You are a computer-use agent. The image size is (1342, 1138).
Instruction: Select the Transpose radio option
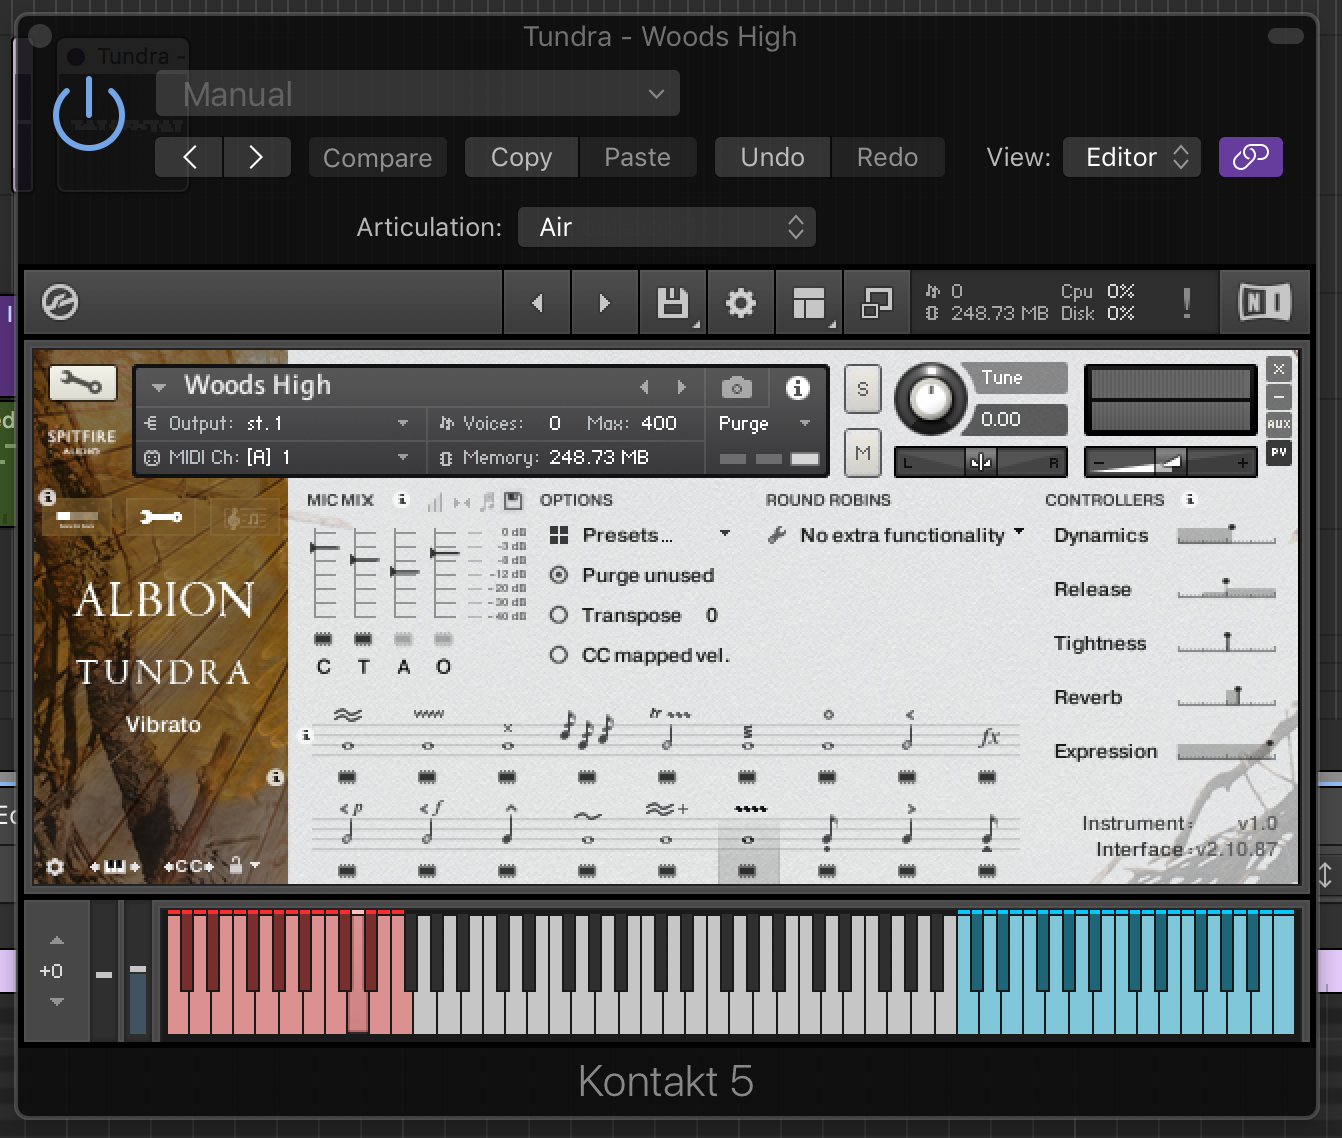tap(559, 615)
